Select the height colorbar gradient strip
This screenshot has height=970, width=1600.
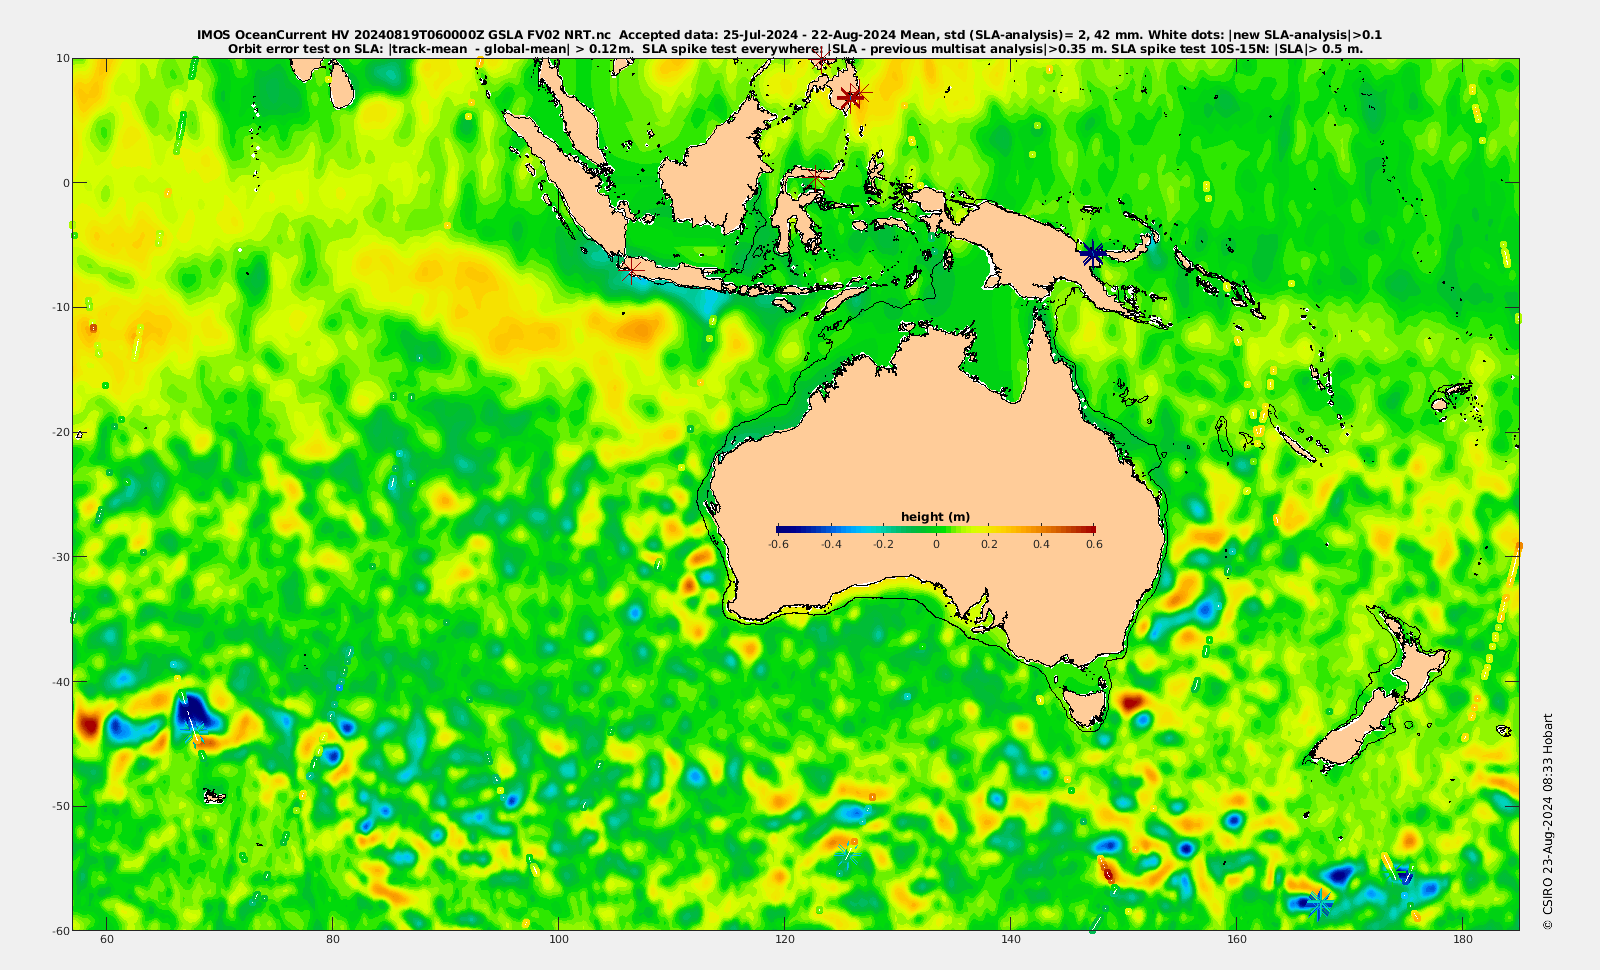coord(936,529)
